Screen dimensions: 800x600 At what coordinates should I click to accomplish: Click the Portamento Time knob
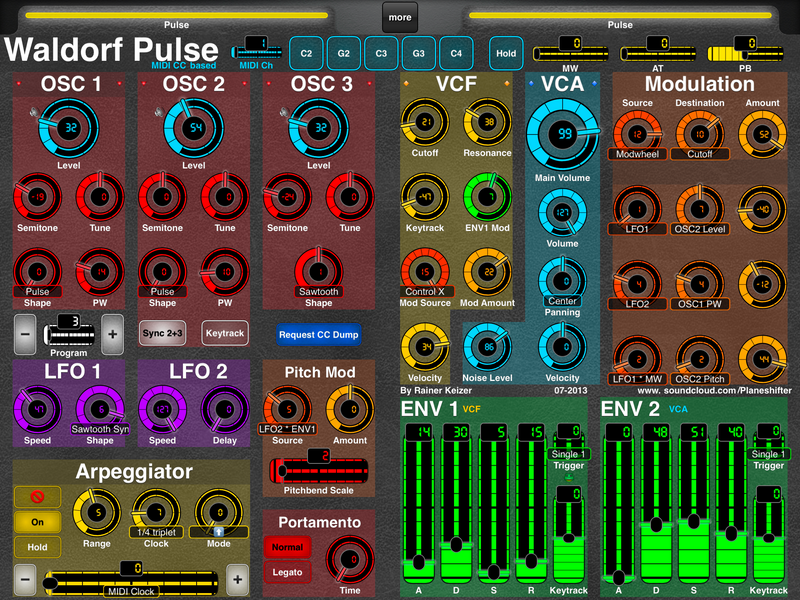point(349,558)
